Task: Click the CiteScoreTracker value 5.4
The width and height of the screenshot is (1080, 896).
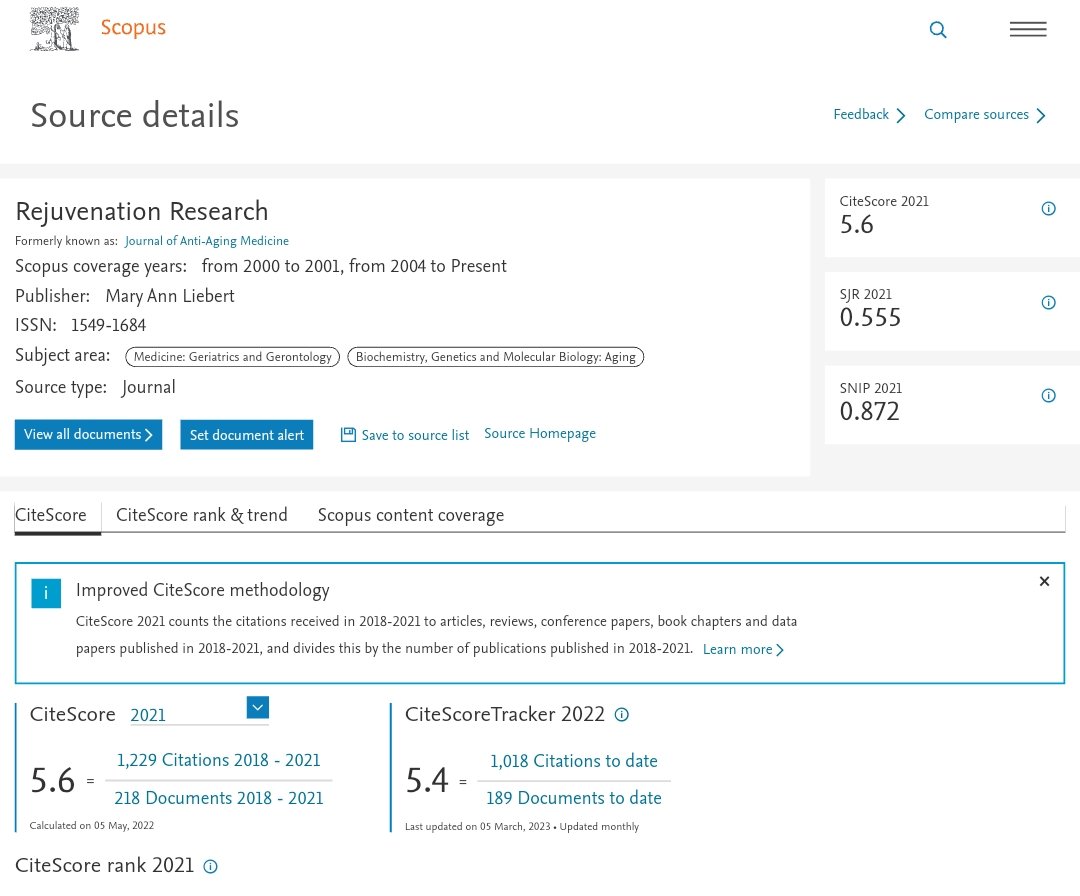Action: (x=427, y=780)
